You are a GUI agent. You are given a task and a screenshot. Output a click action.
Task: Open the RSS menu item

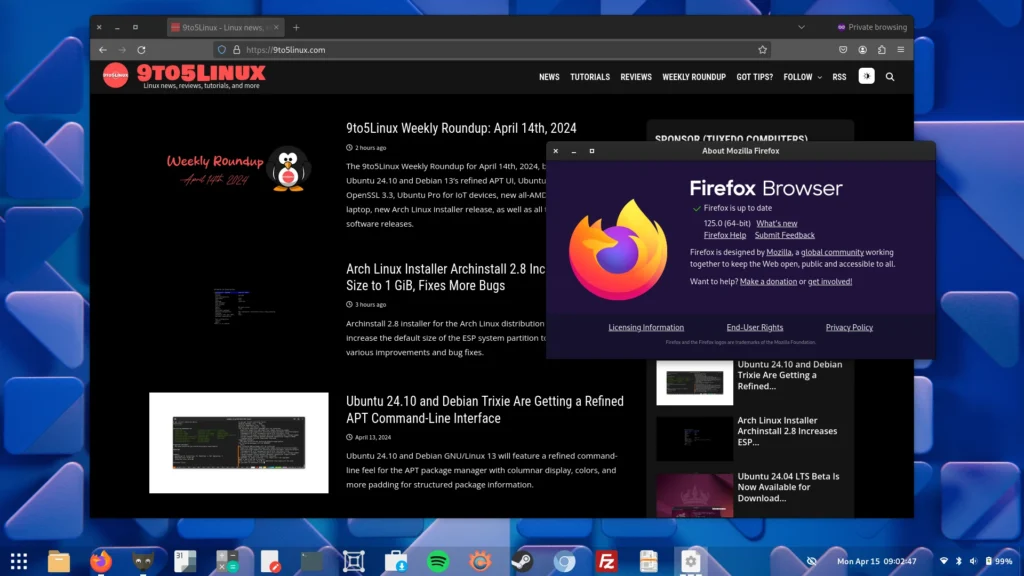click(839, 77)
